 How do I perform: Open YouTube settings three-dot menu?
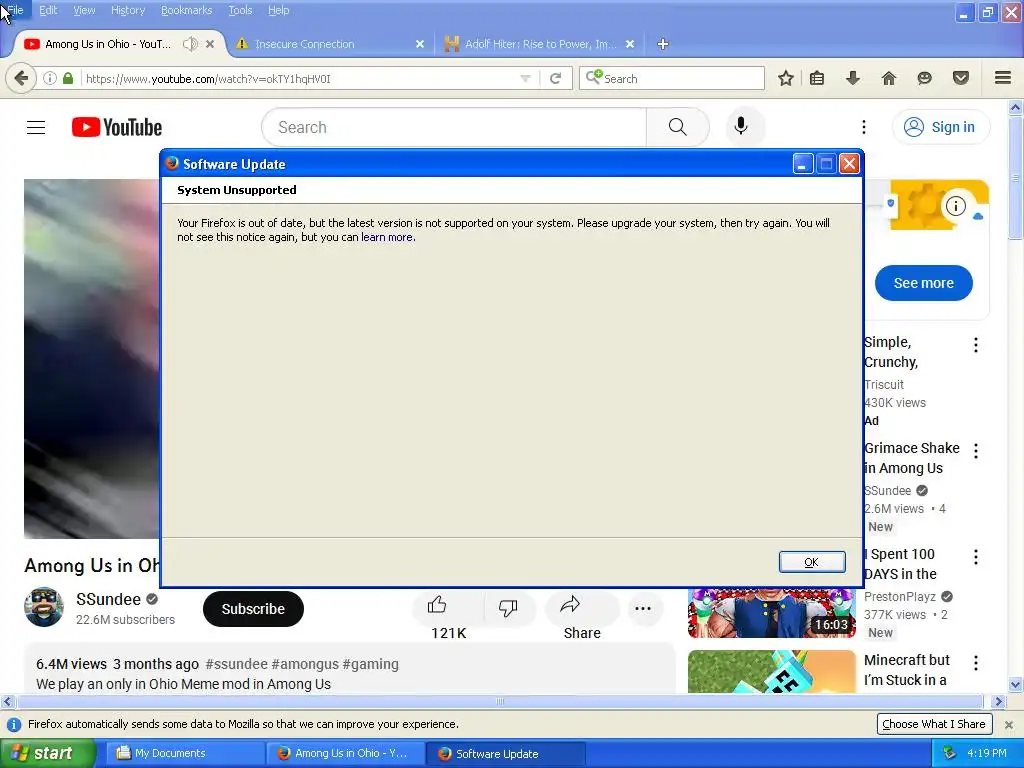(863, 127)
